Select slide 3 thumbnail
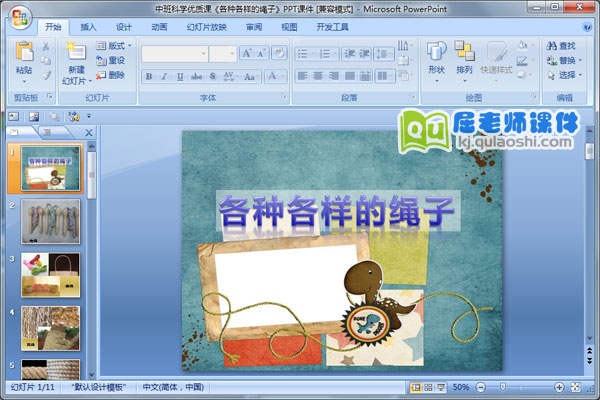Image resolution: width=600 pixels, height=400 pixels. click(x=51, y=275)
